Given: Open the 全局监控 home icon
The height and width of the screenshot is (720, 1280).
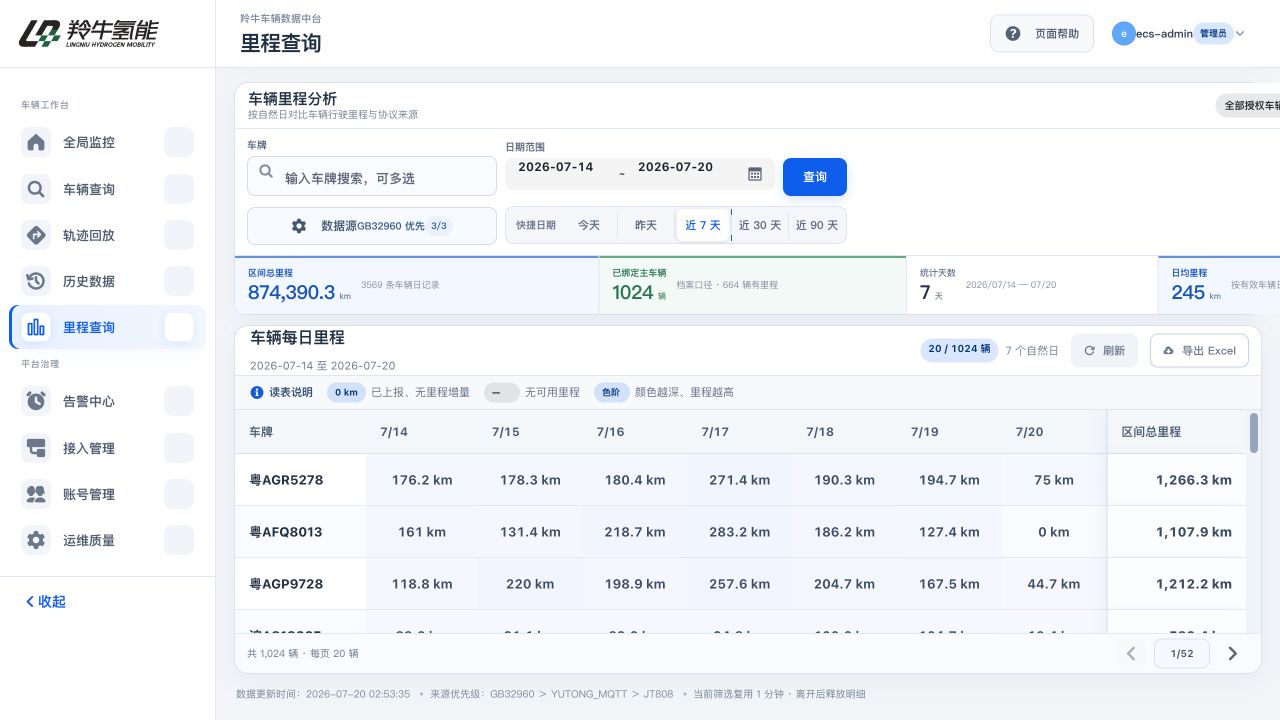Looking at the screenshot, I should click(x=36, y=142).
